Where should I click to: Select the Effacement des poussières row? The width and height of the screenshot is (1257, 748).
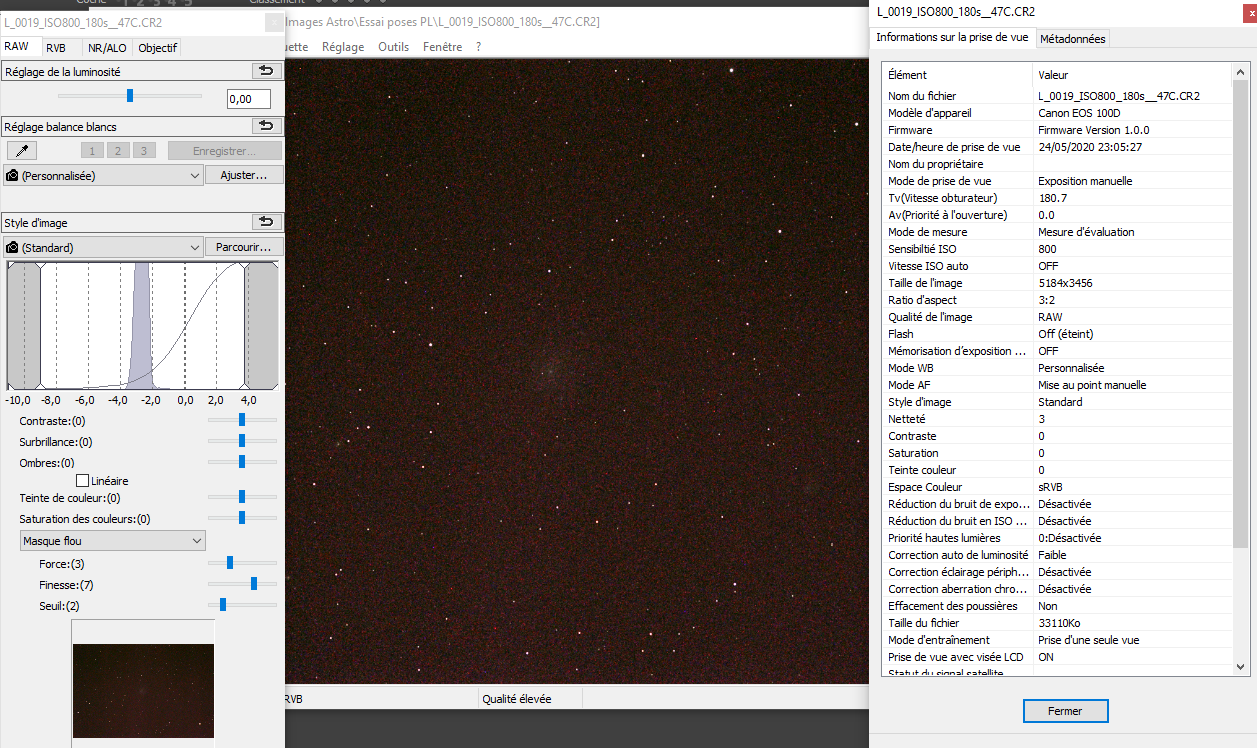point(1058,606)
